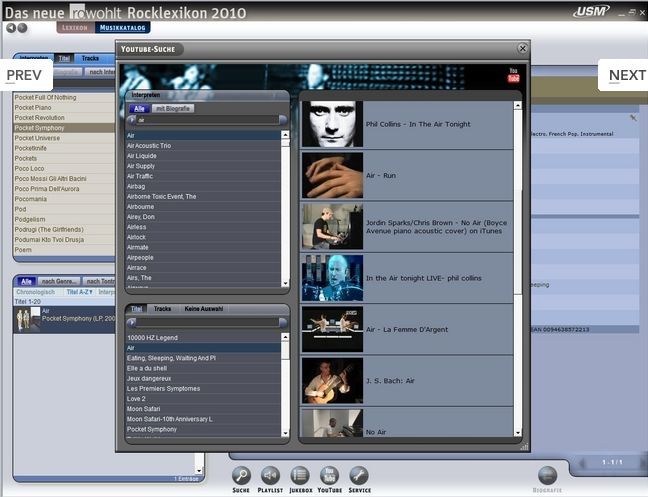Image resolution: width=648 pixels, height=497 pixels.
Task: Select 'Pocket Symphony' in dialog title list
Action: click(203, 429)
